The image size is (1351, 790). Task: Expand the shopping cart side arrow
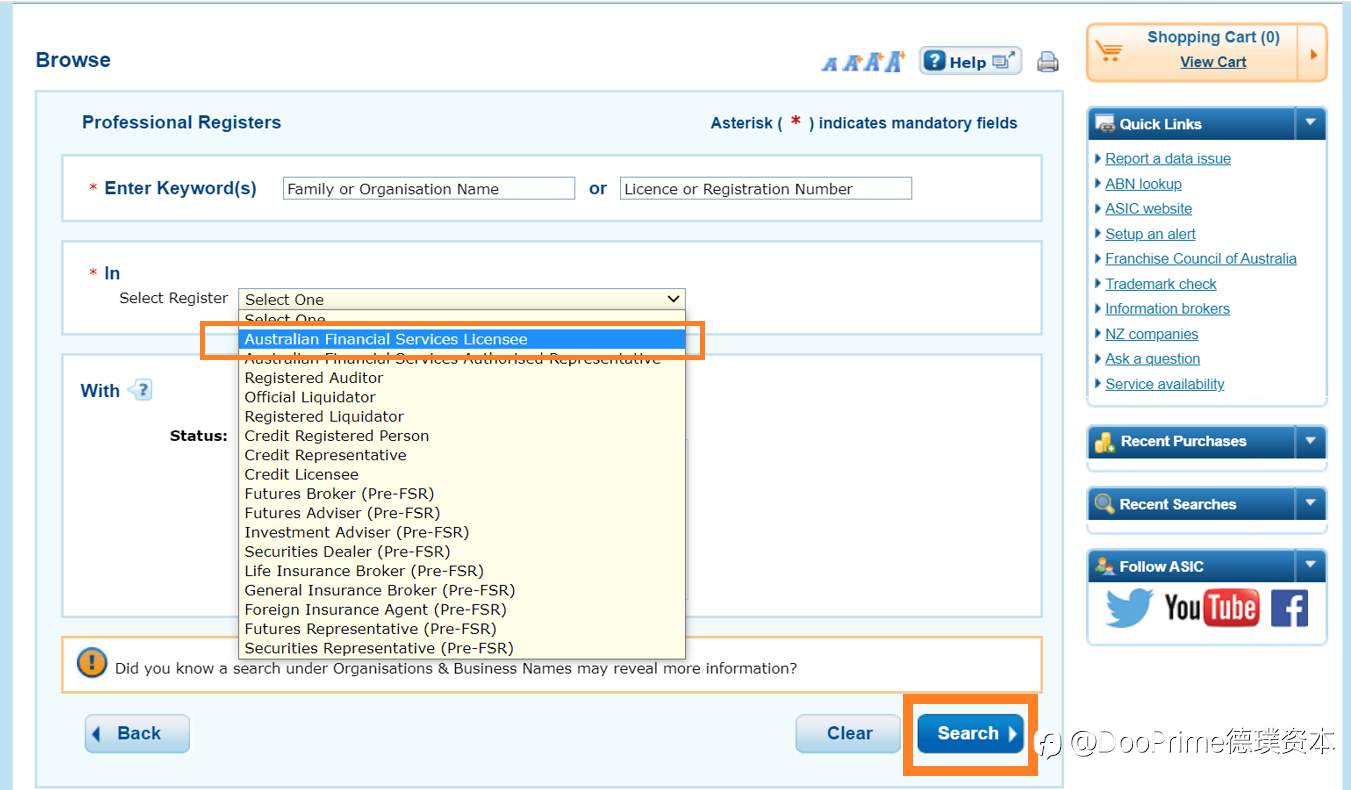[x=1313, y=52]
